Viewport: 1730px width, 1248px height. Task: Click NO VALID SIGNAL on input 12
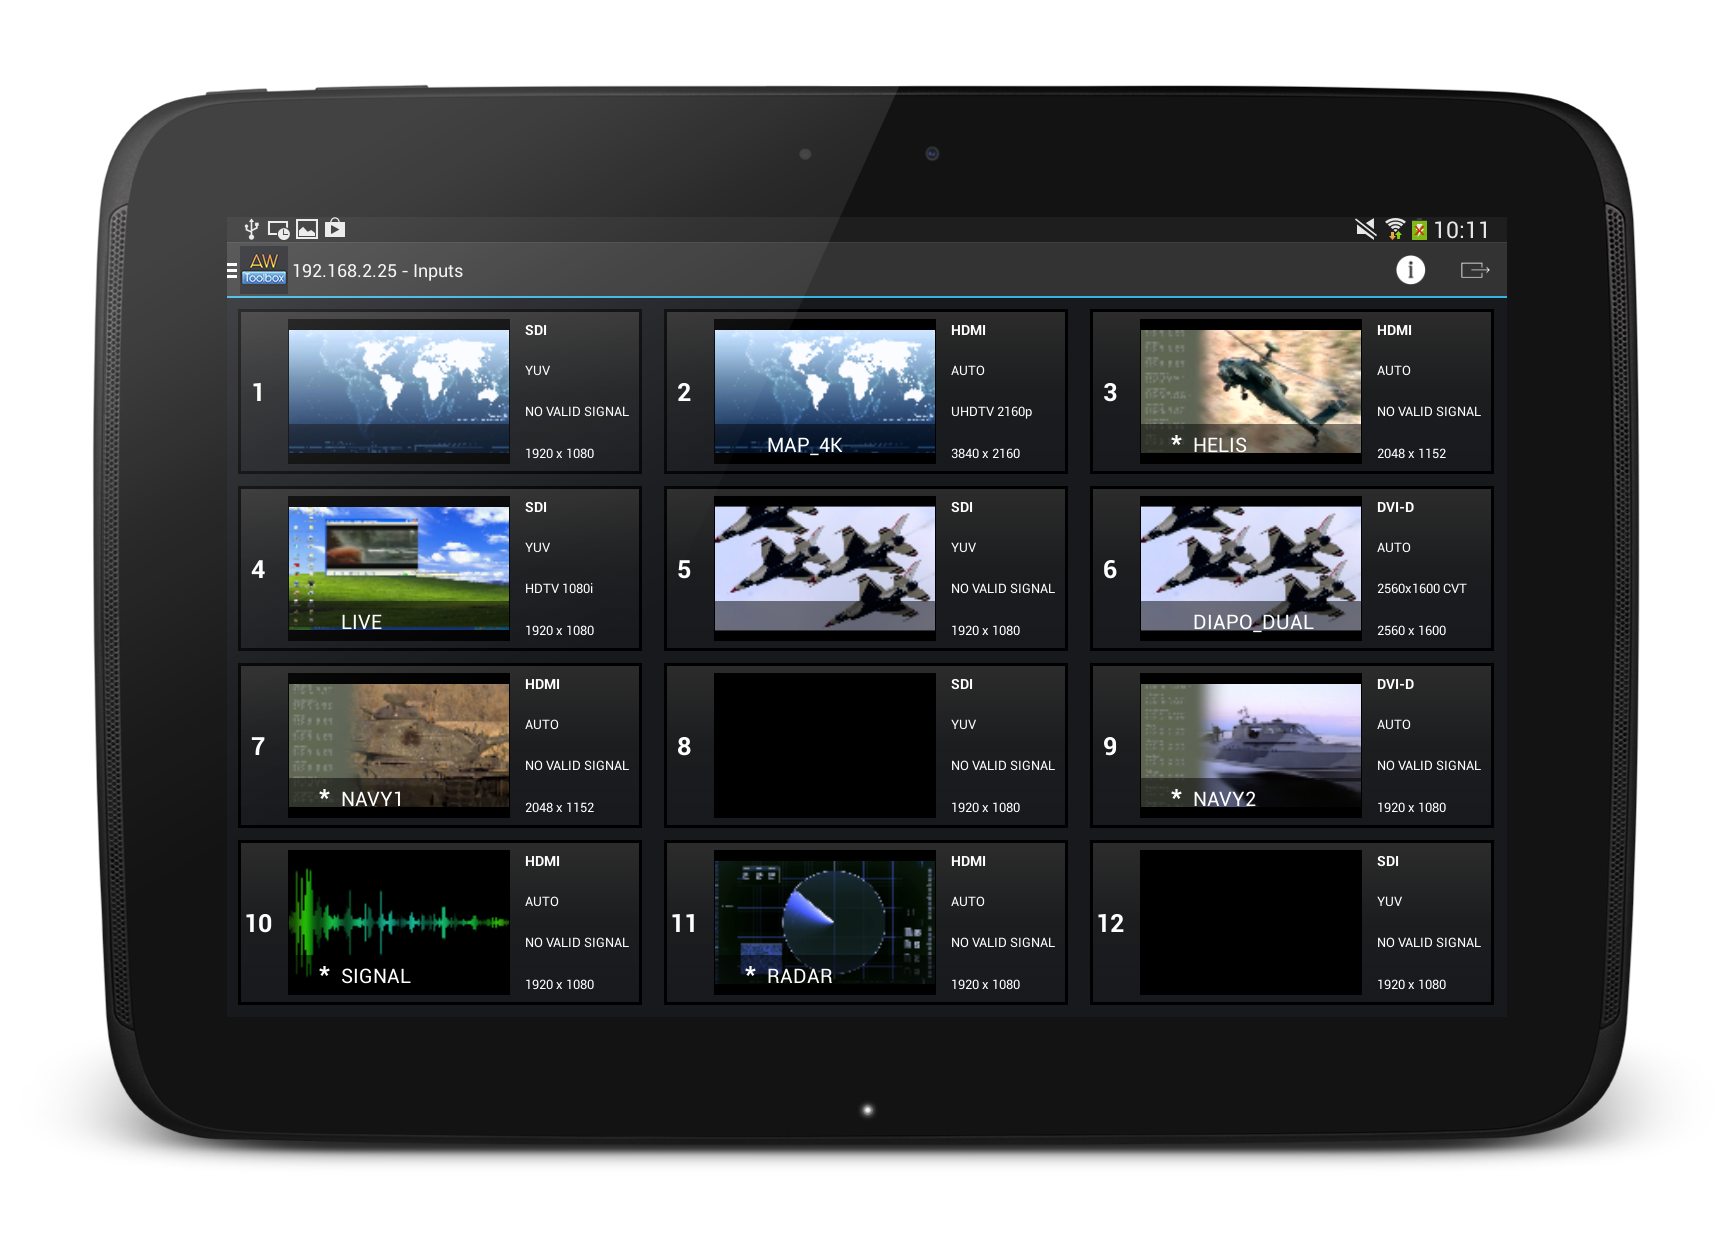(1429, 943)
